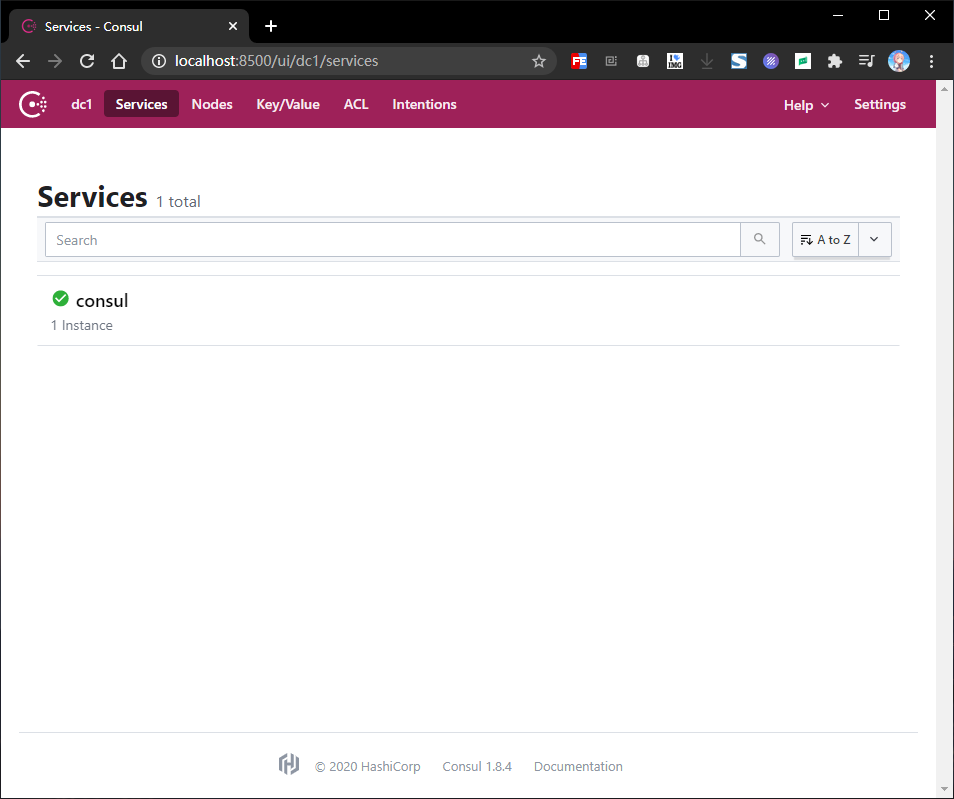Click the blue S extension icon
Screen dimensions: 954x799
point(739,61)
